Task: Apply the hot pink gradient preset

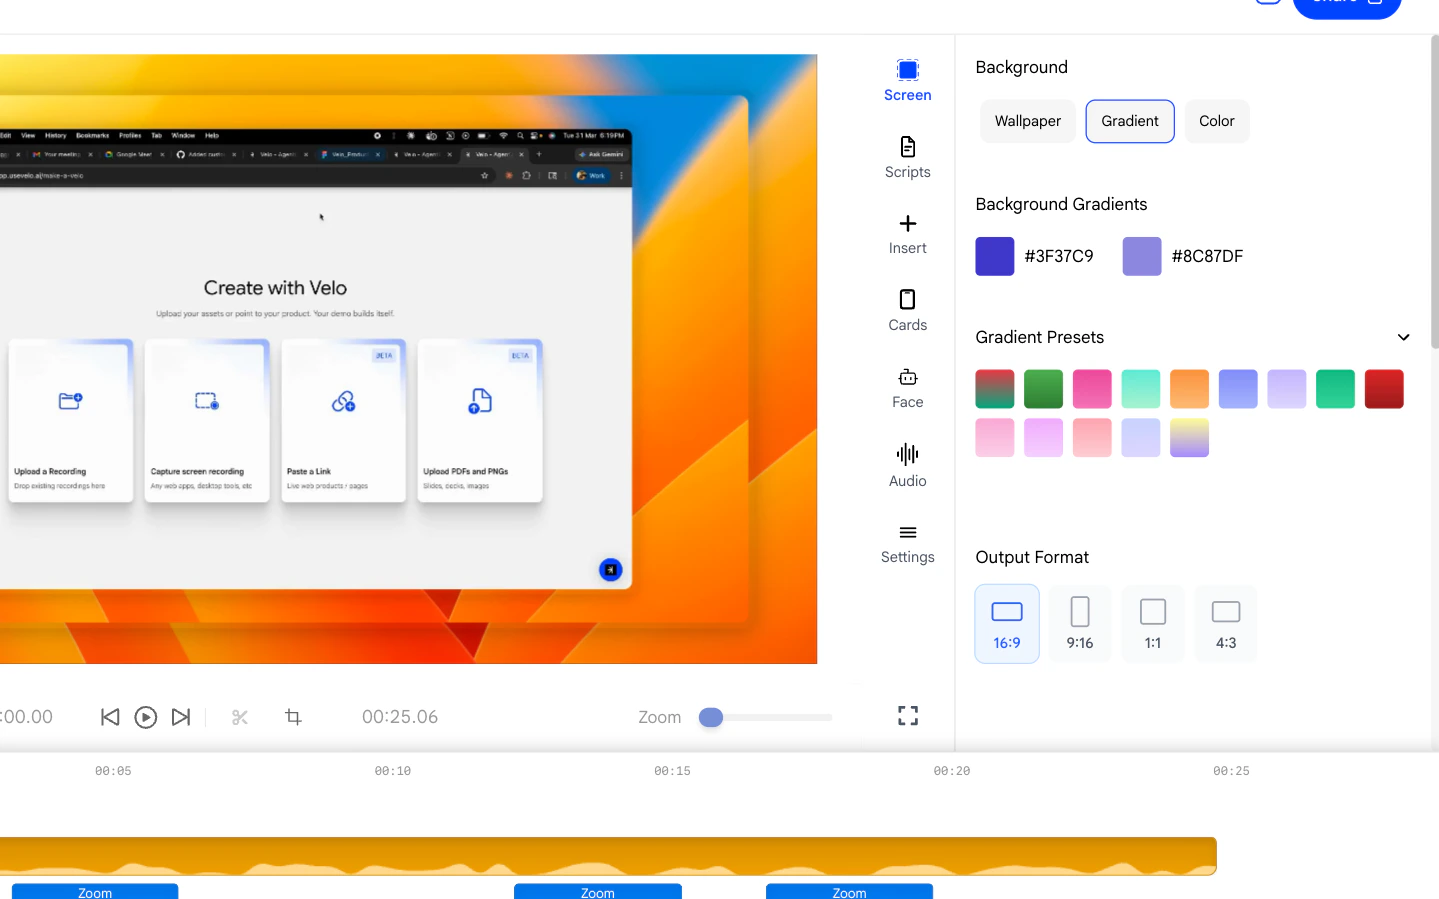Action: (1092, 389)
